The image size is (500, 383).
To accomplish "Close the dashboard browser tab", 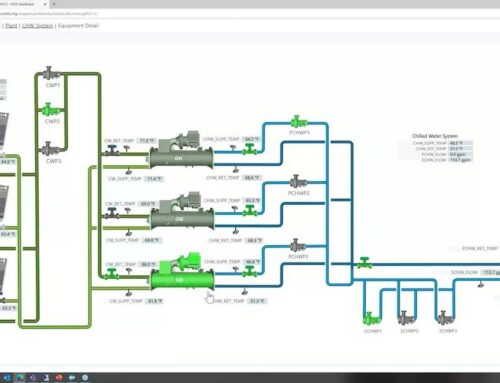I will tap(45, 4).
